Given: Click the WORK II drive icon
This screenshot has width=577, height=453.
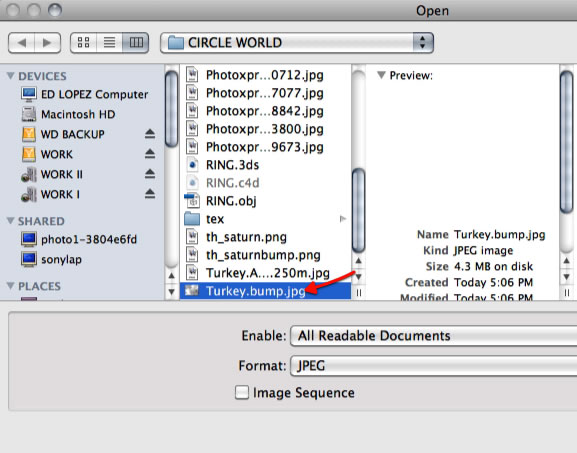Looking at the screenshot, I should tap(29, 174).
